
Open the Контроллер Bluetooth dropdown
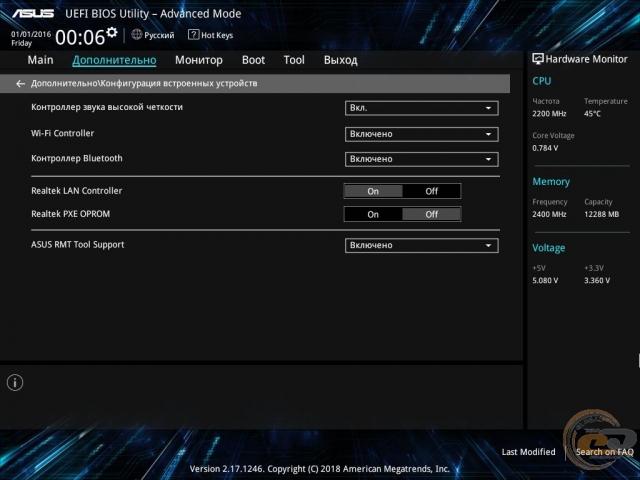pyautogui.click(x=422, y=159)
